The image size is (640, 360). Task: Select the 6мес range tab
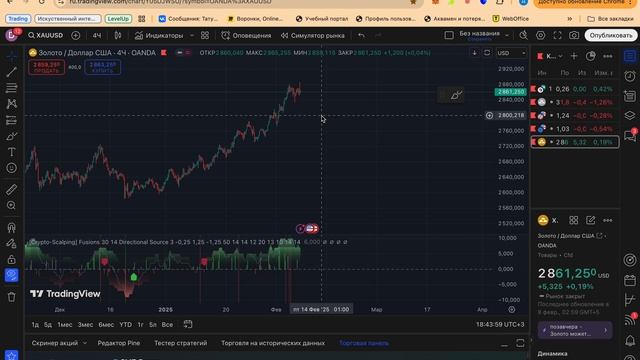pyautogui.click(x=106, y=325)
